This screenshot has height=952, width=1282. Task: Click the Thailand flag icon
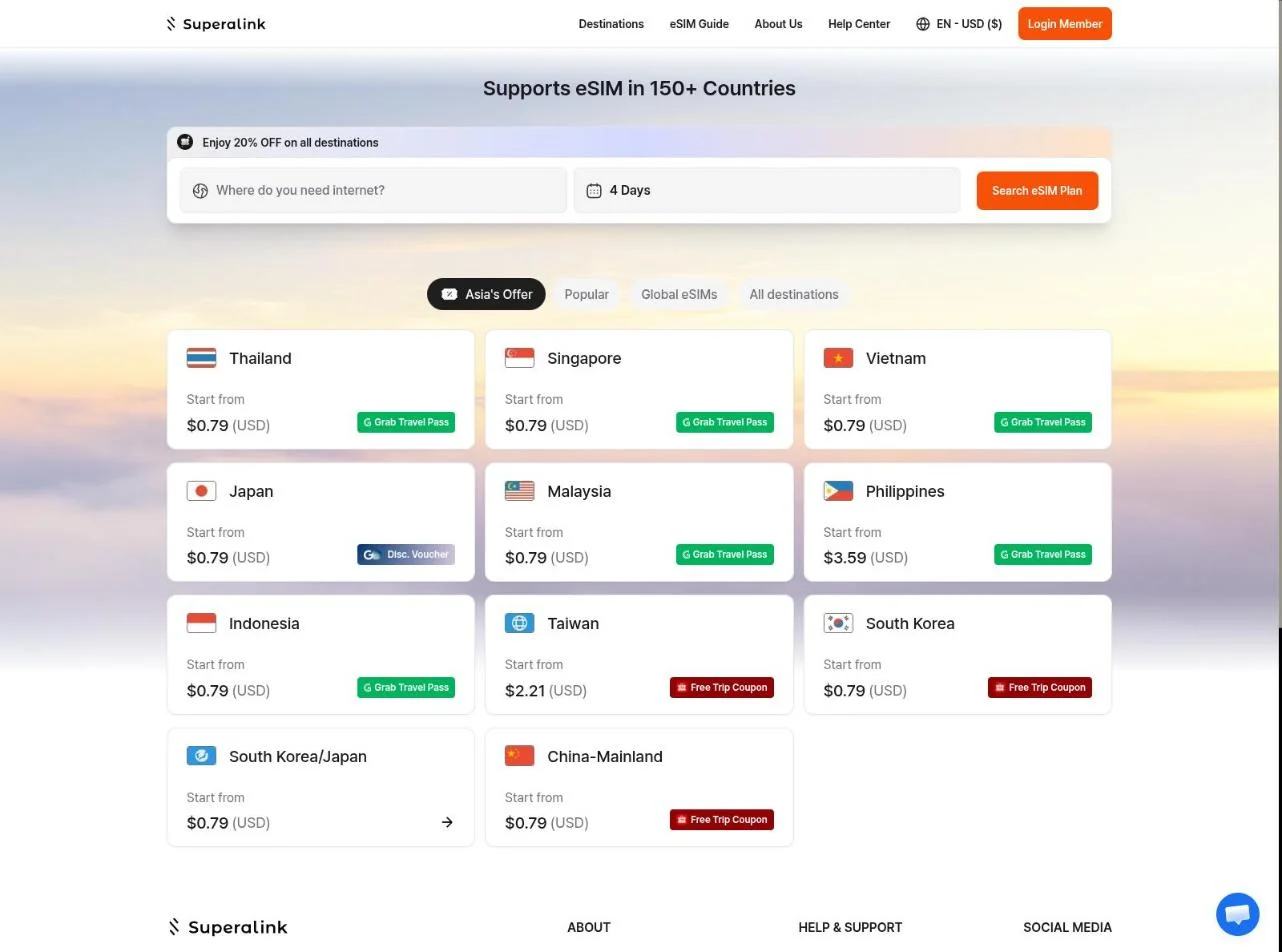[x=201, y=358]
